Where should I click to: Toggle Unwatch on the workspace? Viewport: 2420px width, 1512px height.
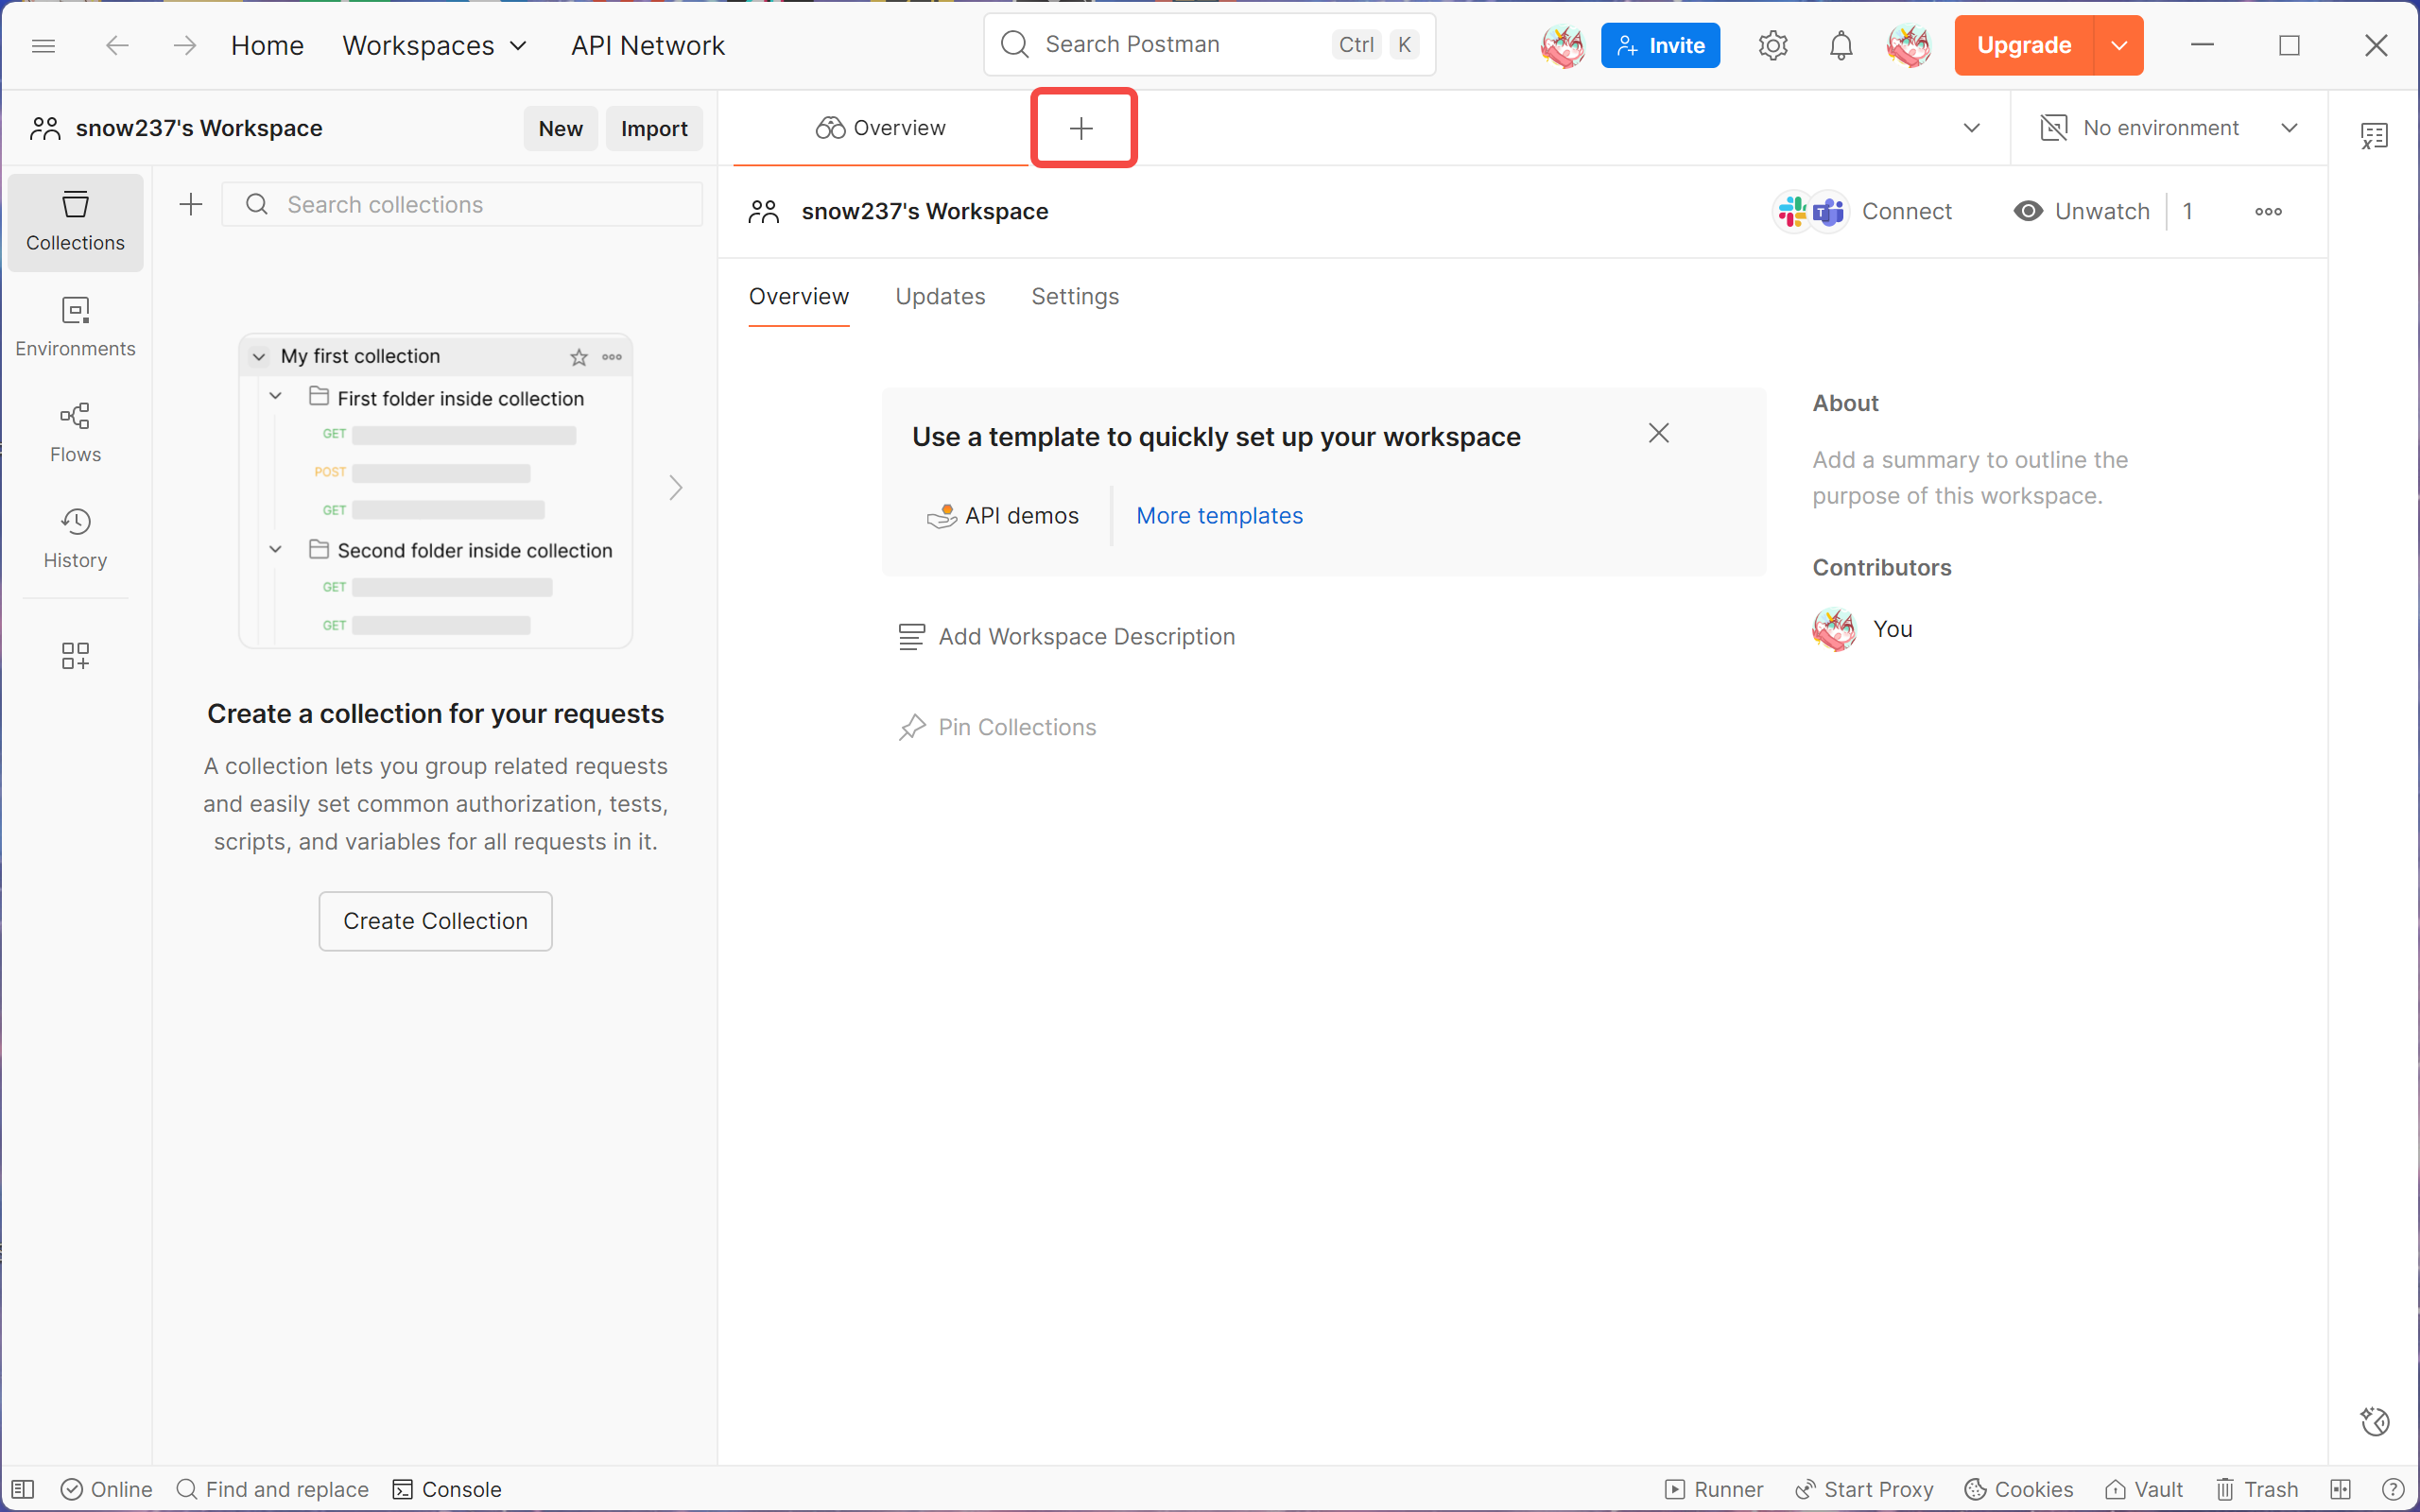pos(2082,211)
